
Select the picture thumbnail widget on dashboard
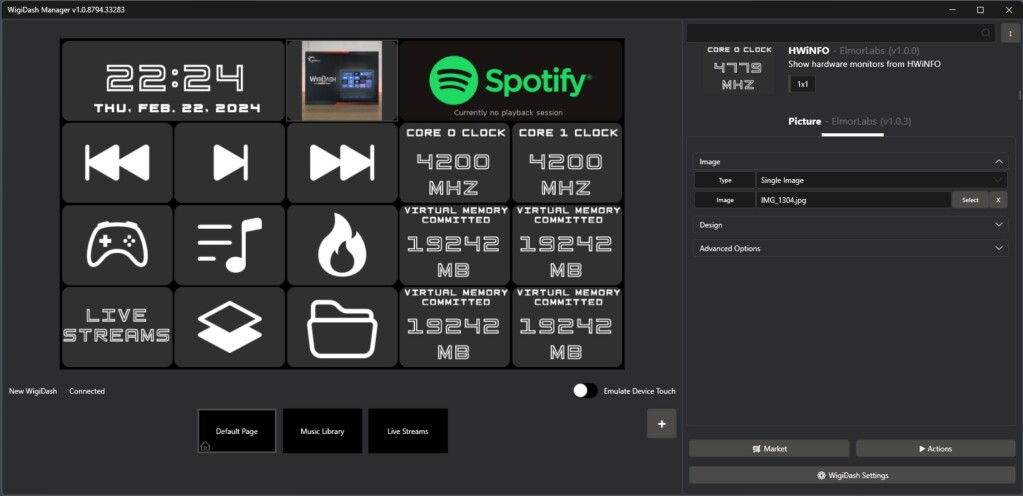tap(342, 80)
